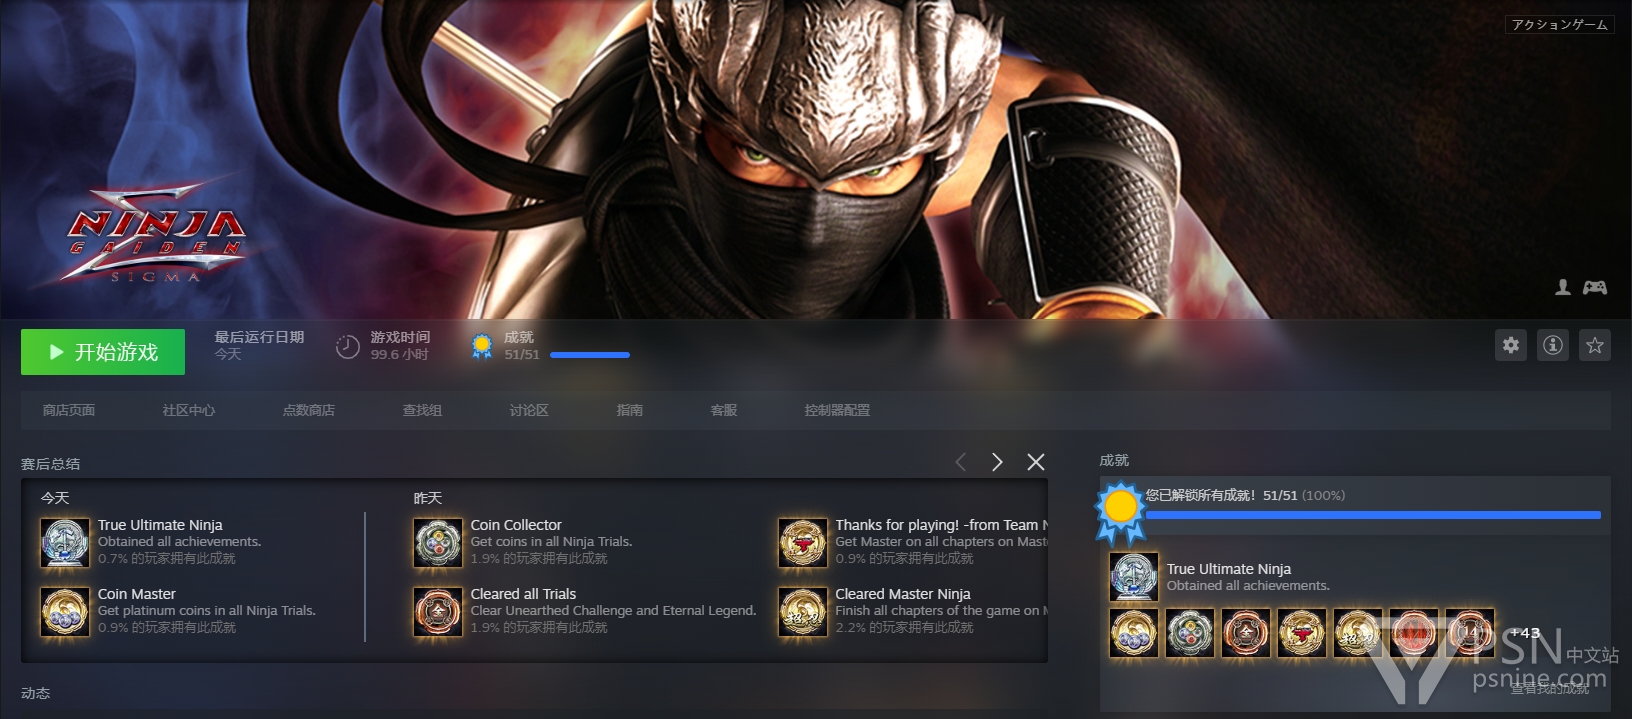Click "Clear Unearthed Challenge and Eternal Legend."
The height and width of the screenshot is (719, 1632).
614,610
